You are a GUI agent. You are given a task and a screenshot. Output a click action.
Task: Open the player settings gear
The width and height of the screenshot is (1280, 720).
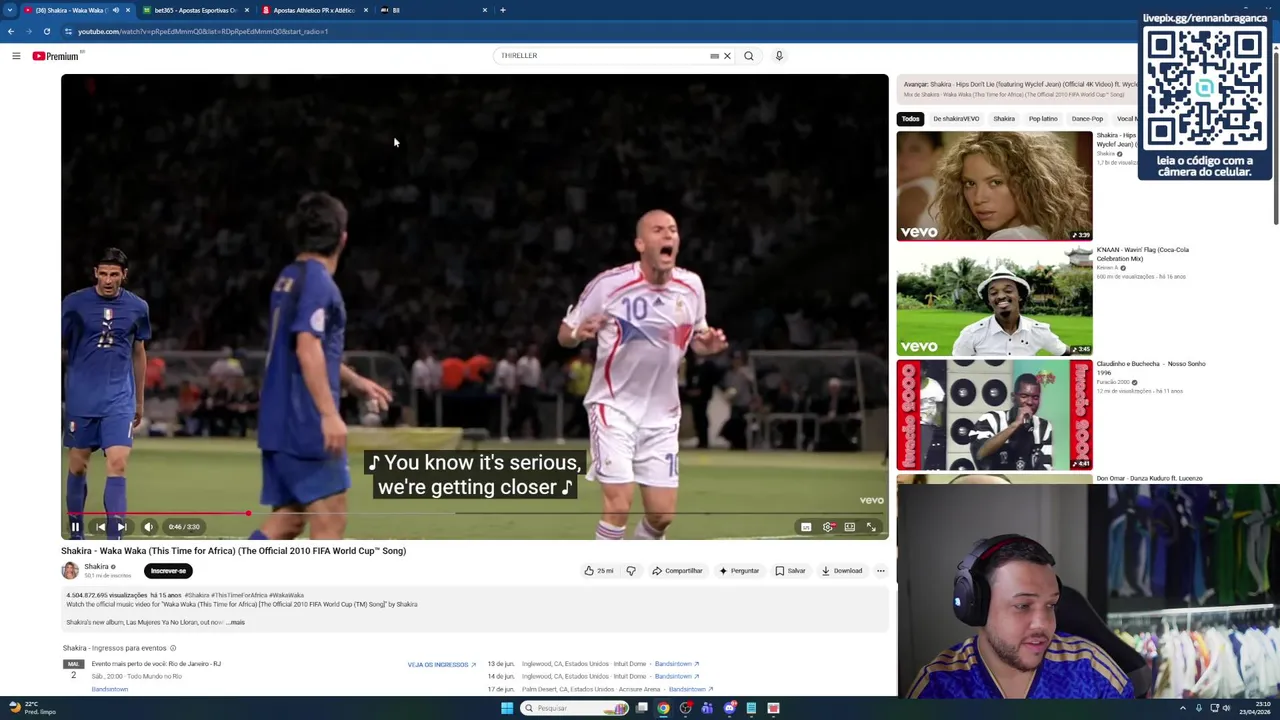[828, 527]
